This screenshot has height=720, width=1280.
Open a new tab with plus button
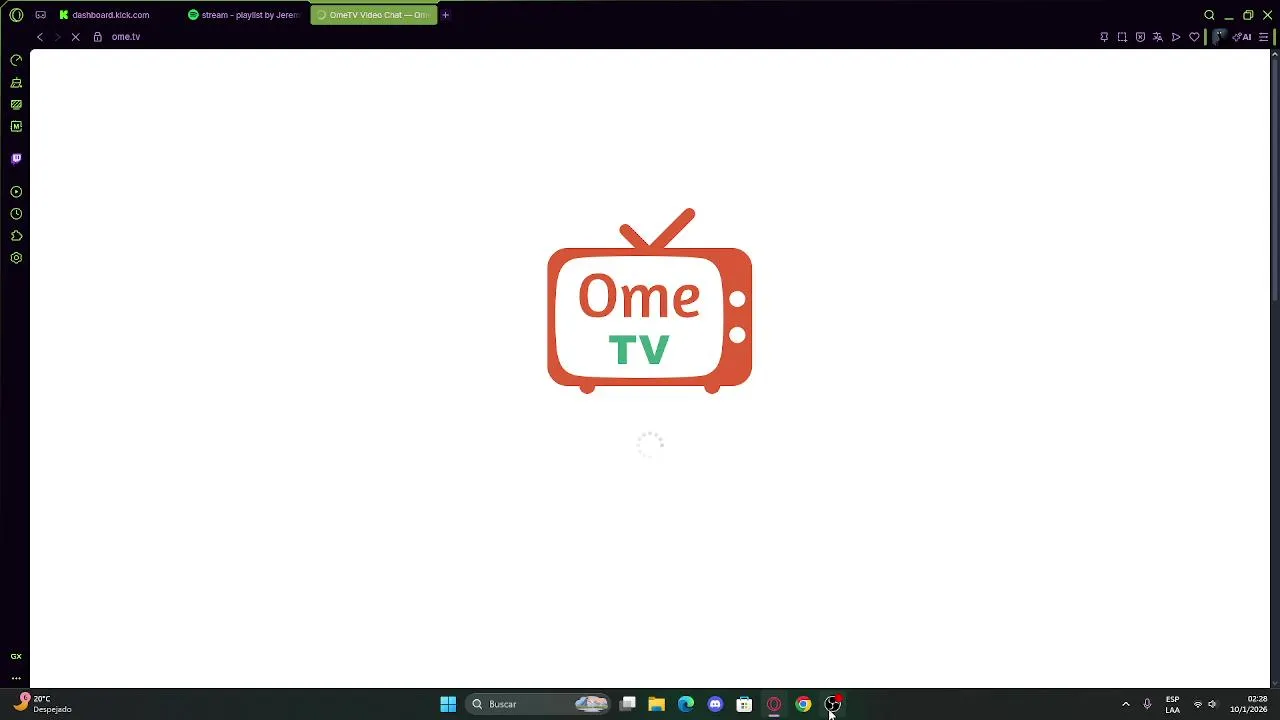click(446, 15)
